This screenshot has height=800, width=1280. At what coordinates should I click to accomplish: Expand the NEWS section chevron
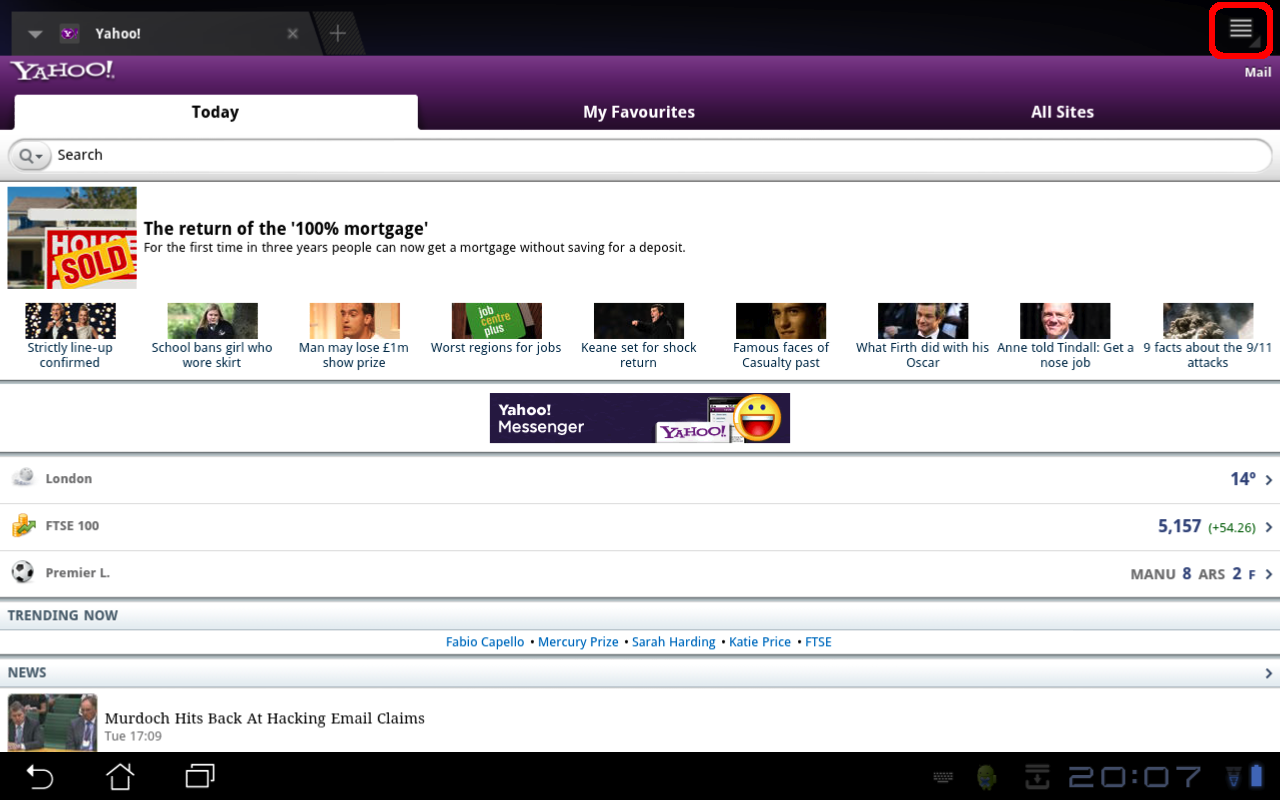coord(1268,673)
